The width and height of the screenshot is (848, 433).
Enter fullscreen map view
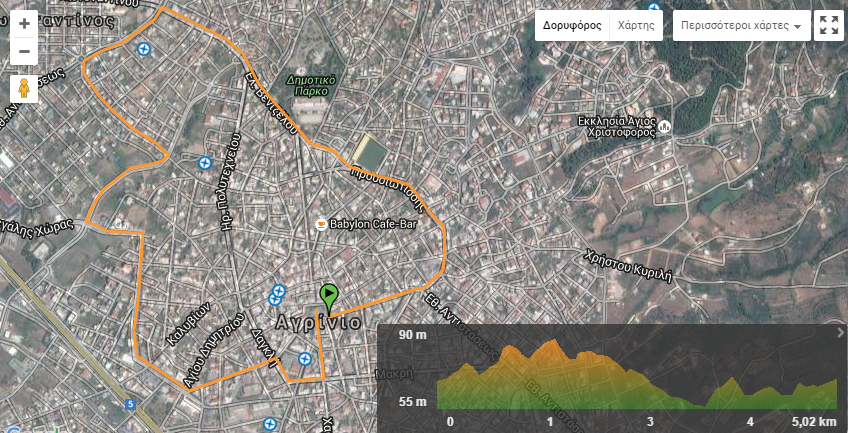click(828, 25)
